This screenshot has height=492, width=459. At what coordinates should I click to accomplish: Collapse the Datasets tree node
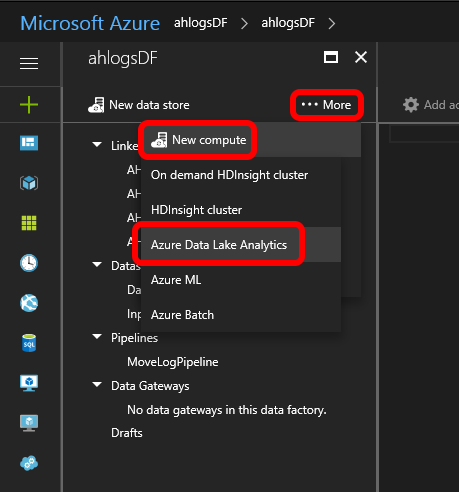[x=97, y=264]
